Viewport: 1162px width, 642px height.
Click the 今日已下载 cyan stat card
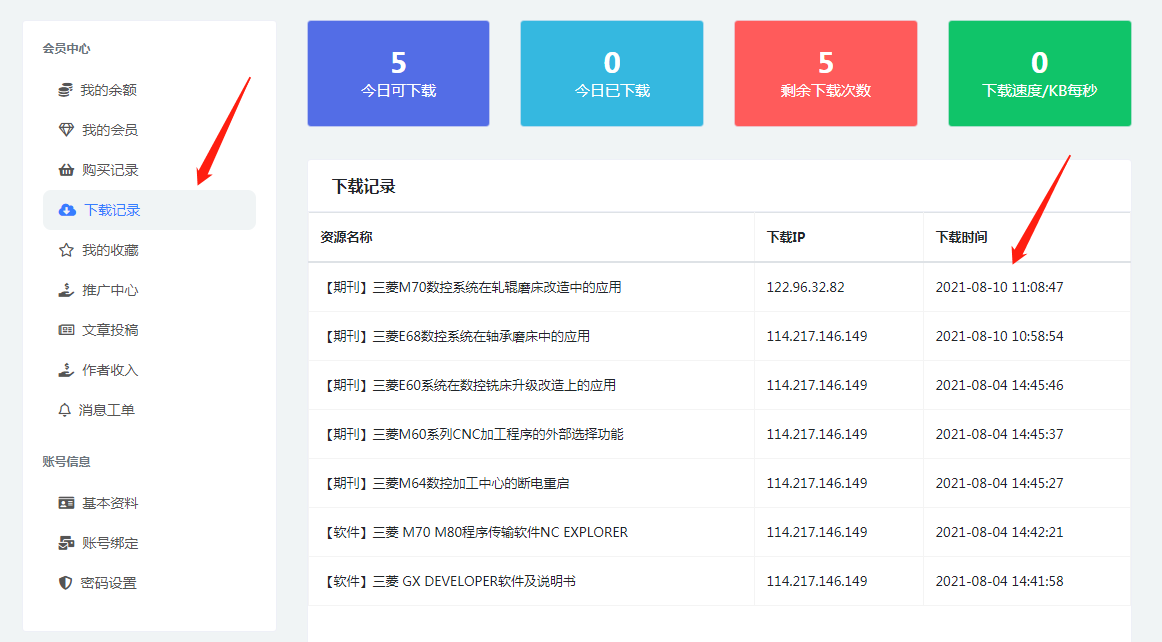[x=611, y=73]
